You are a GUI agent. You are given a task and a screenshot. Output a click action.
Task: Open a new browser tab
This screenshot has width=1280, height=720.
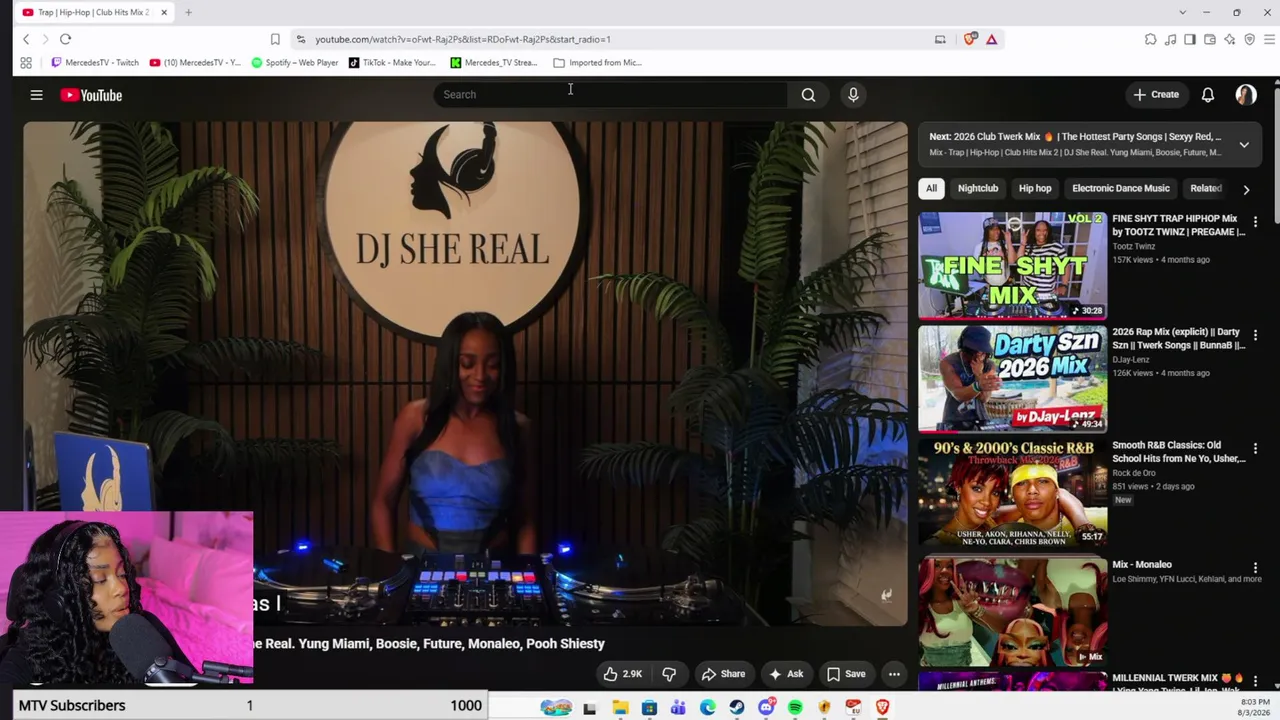coord(188,12)
